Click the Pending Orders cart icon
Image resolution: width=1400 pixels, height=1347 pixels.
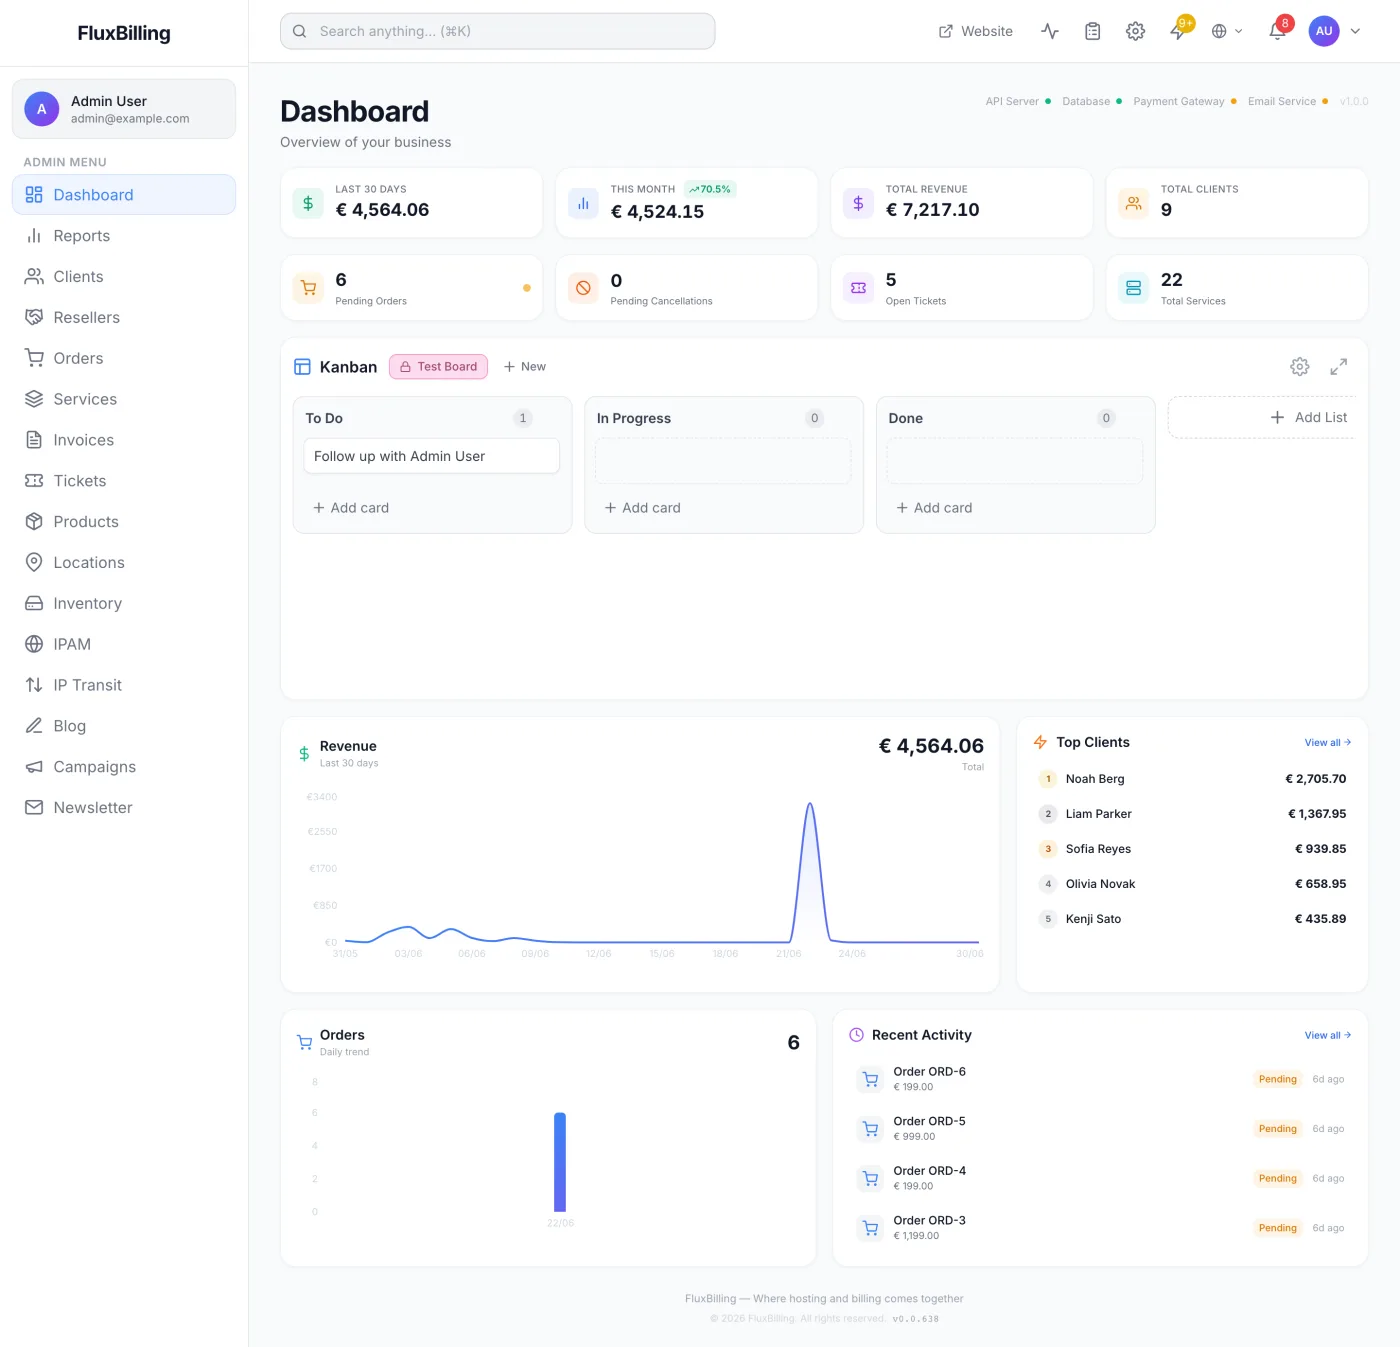pos(308,288)
